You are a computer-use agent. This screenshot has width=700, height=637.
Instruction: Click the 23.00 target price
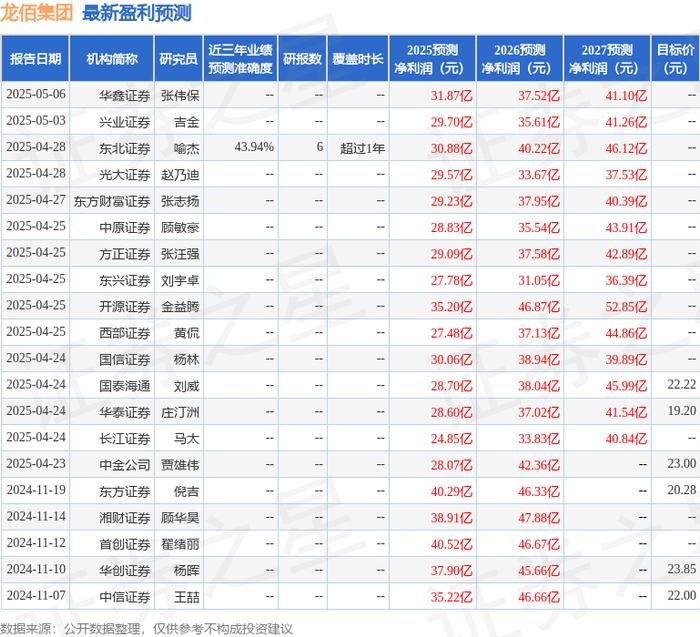(682, 463)
